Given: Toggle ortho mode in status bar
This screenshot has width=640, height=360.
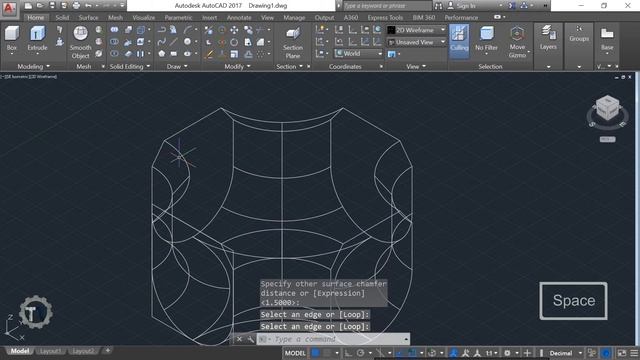Looking at the screenshot, I should [x=348, y=353].
